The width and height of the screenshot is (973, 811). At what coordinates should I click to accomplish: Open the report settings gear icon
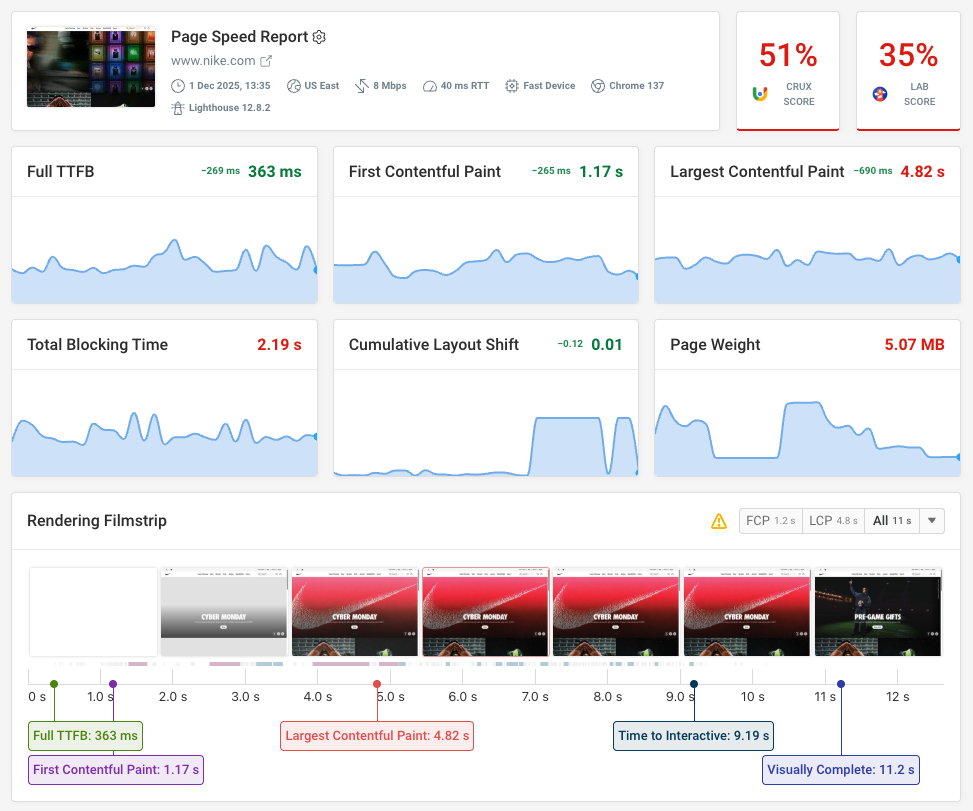[319, 37]
